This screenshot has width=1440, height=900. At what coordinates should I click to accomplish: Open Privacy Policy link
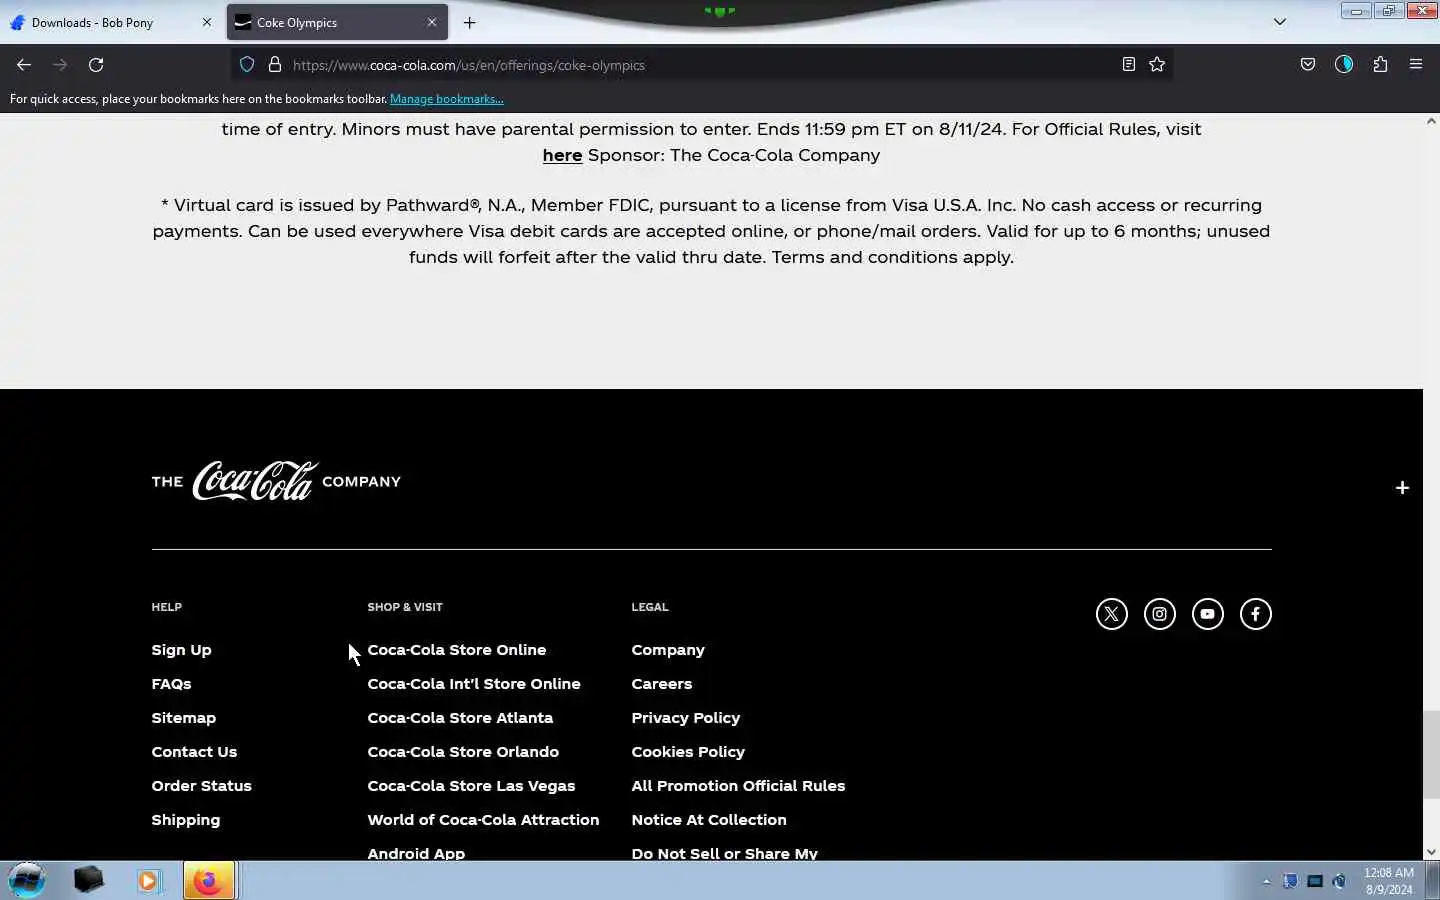click(685, 718)
